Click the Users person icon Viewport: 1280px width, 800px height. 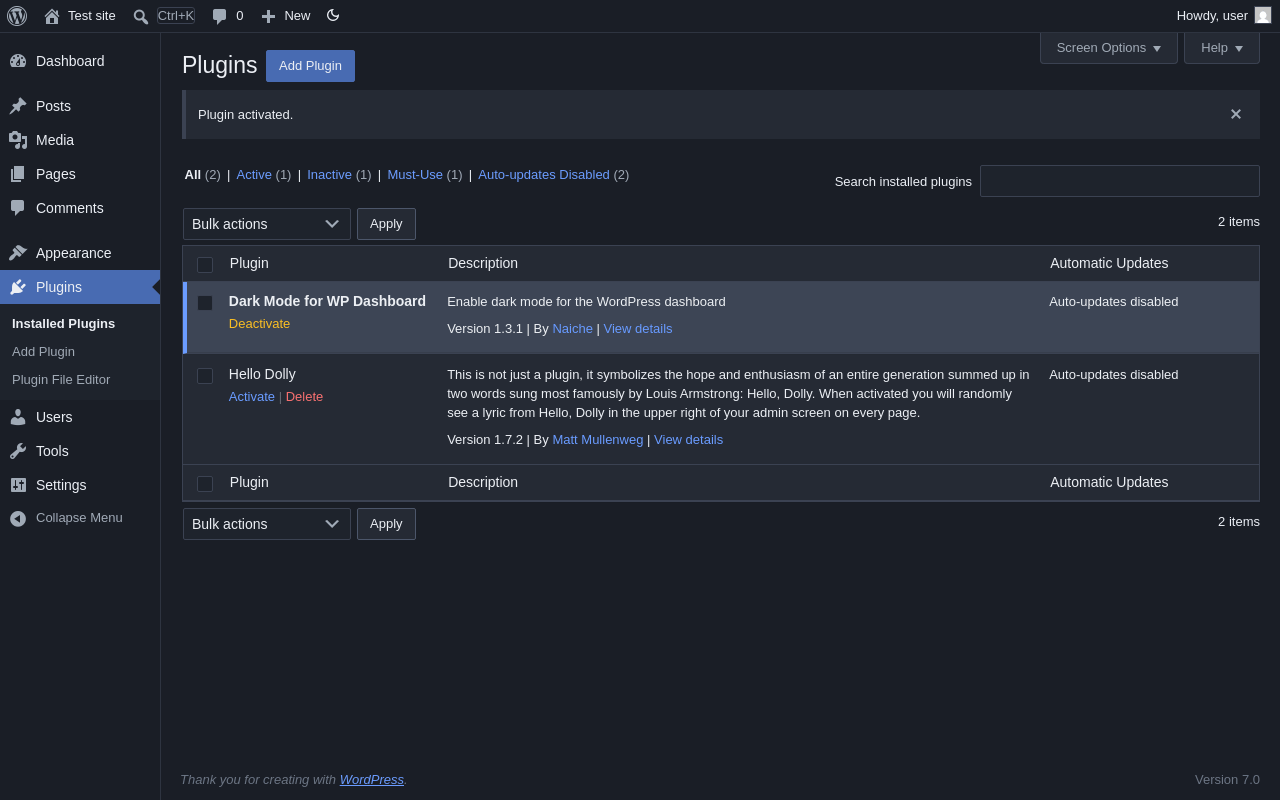(x=18, y=417)
